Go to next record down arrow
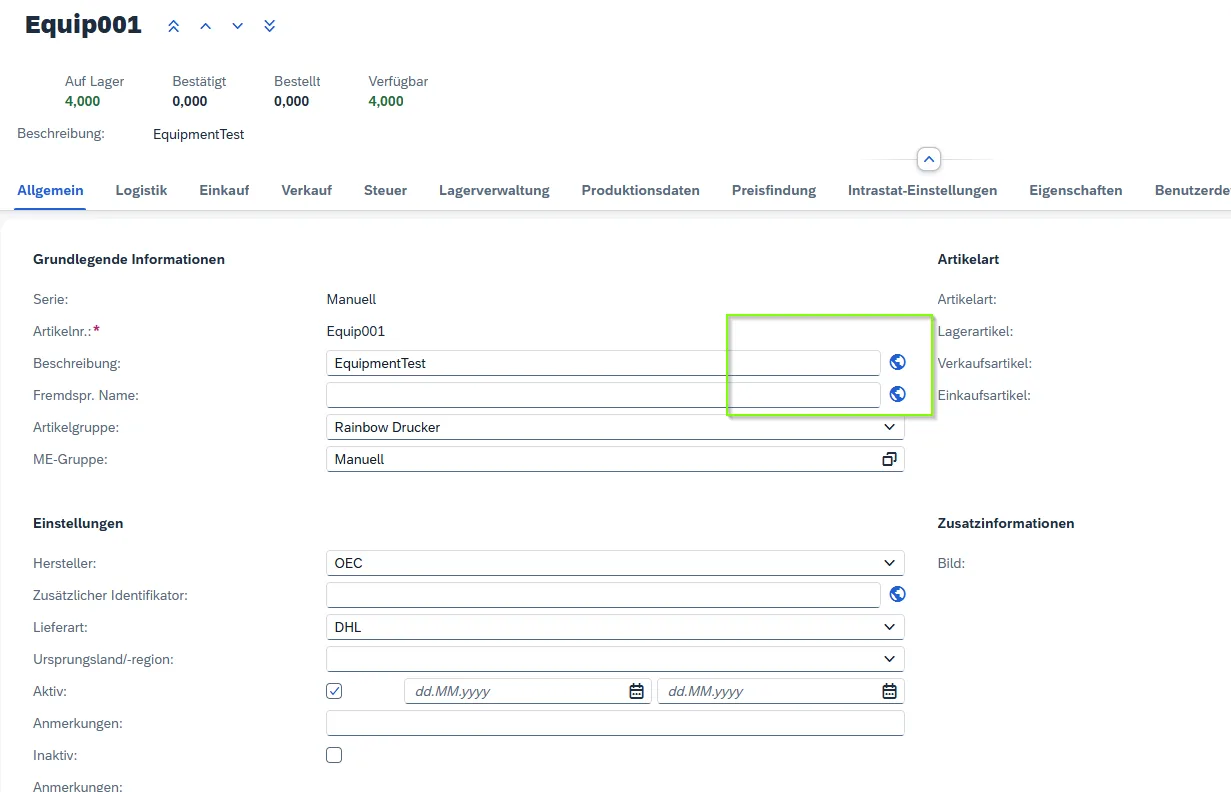This screenshot has height=792, width=1231. point(238,26)
